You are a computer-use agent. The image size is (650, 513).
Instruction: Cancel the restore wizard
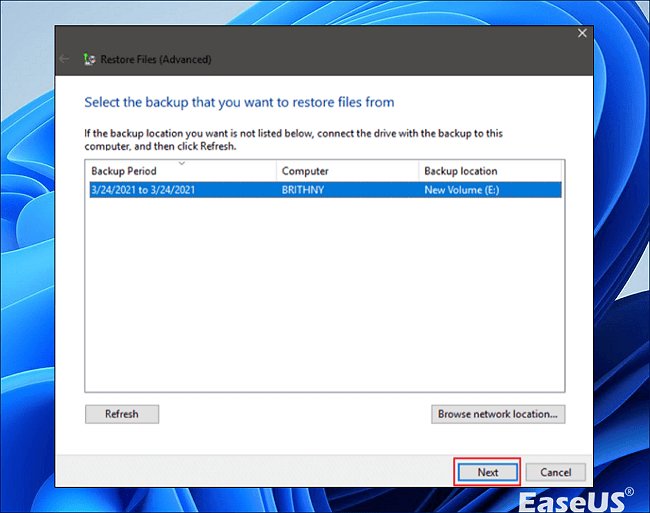(555, 472)
